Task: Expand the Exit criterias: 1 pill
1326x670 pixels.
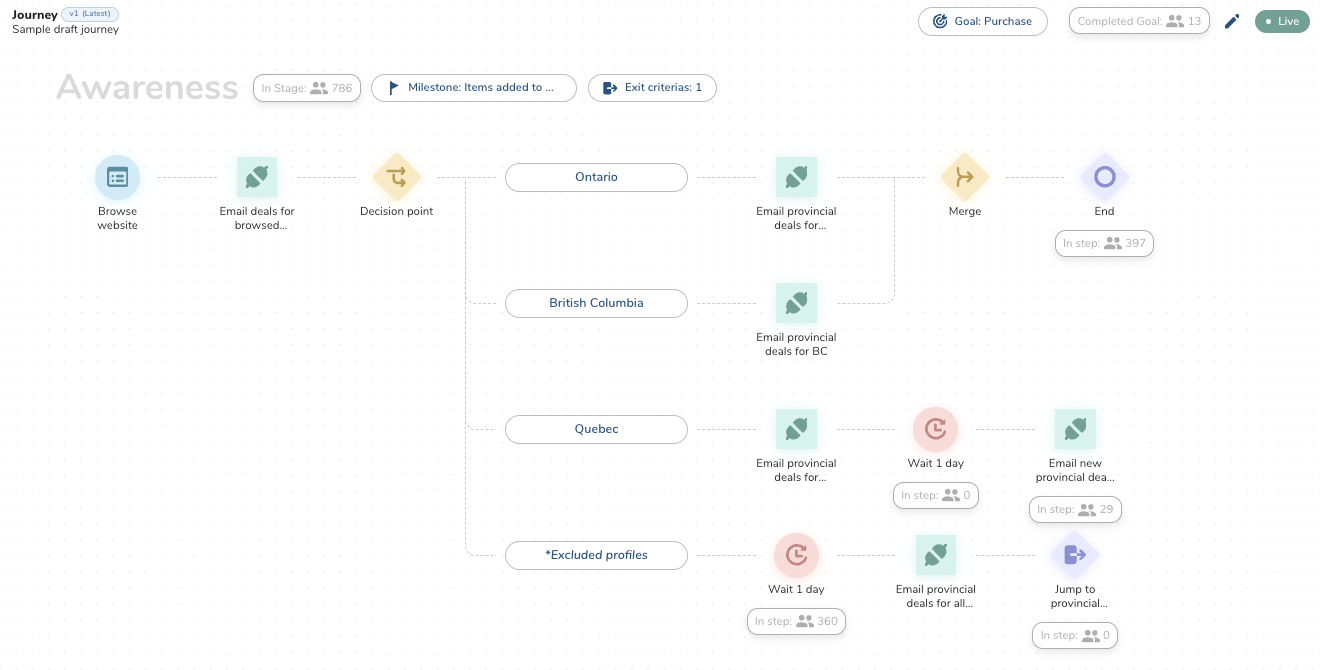Action: coord(652,88)
